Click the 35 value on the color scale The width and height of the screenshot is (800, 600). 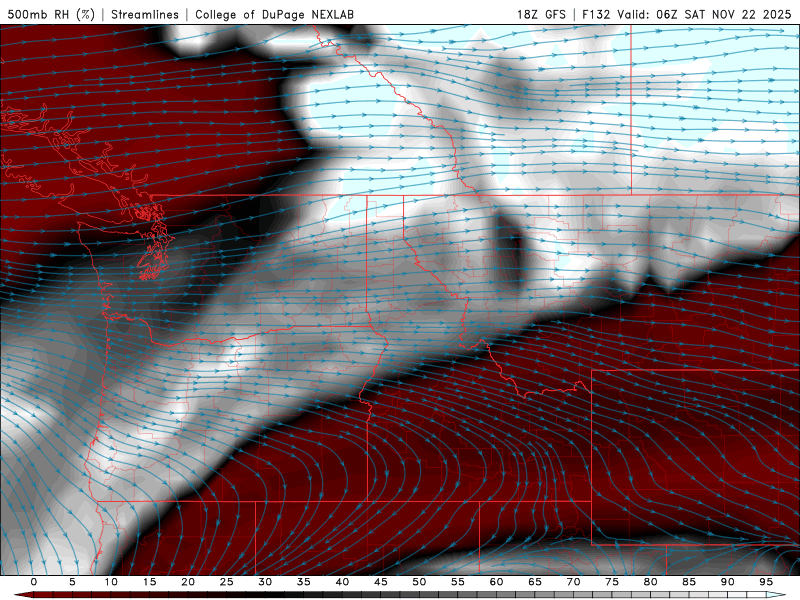coord(304,582)
